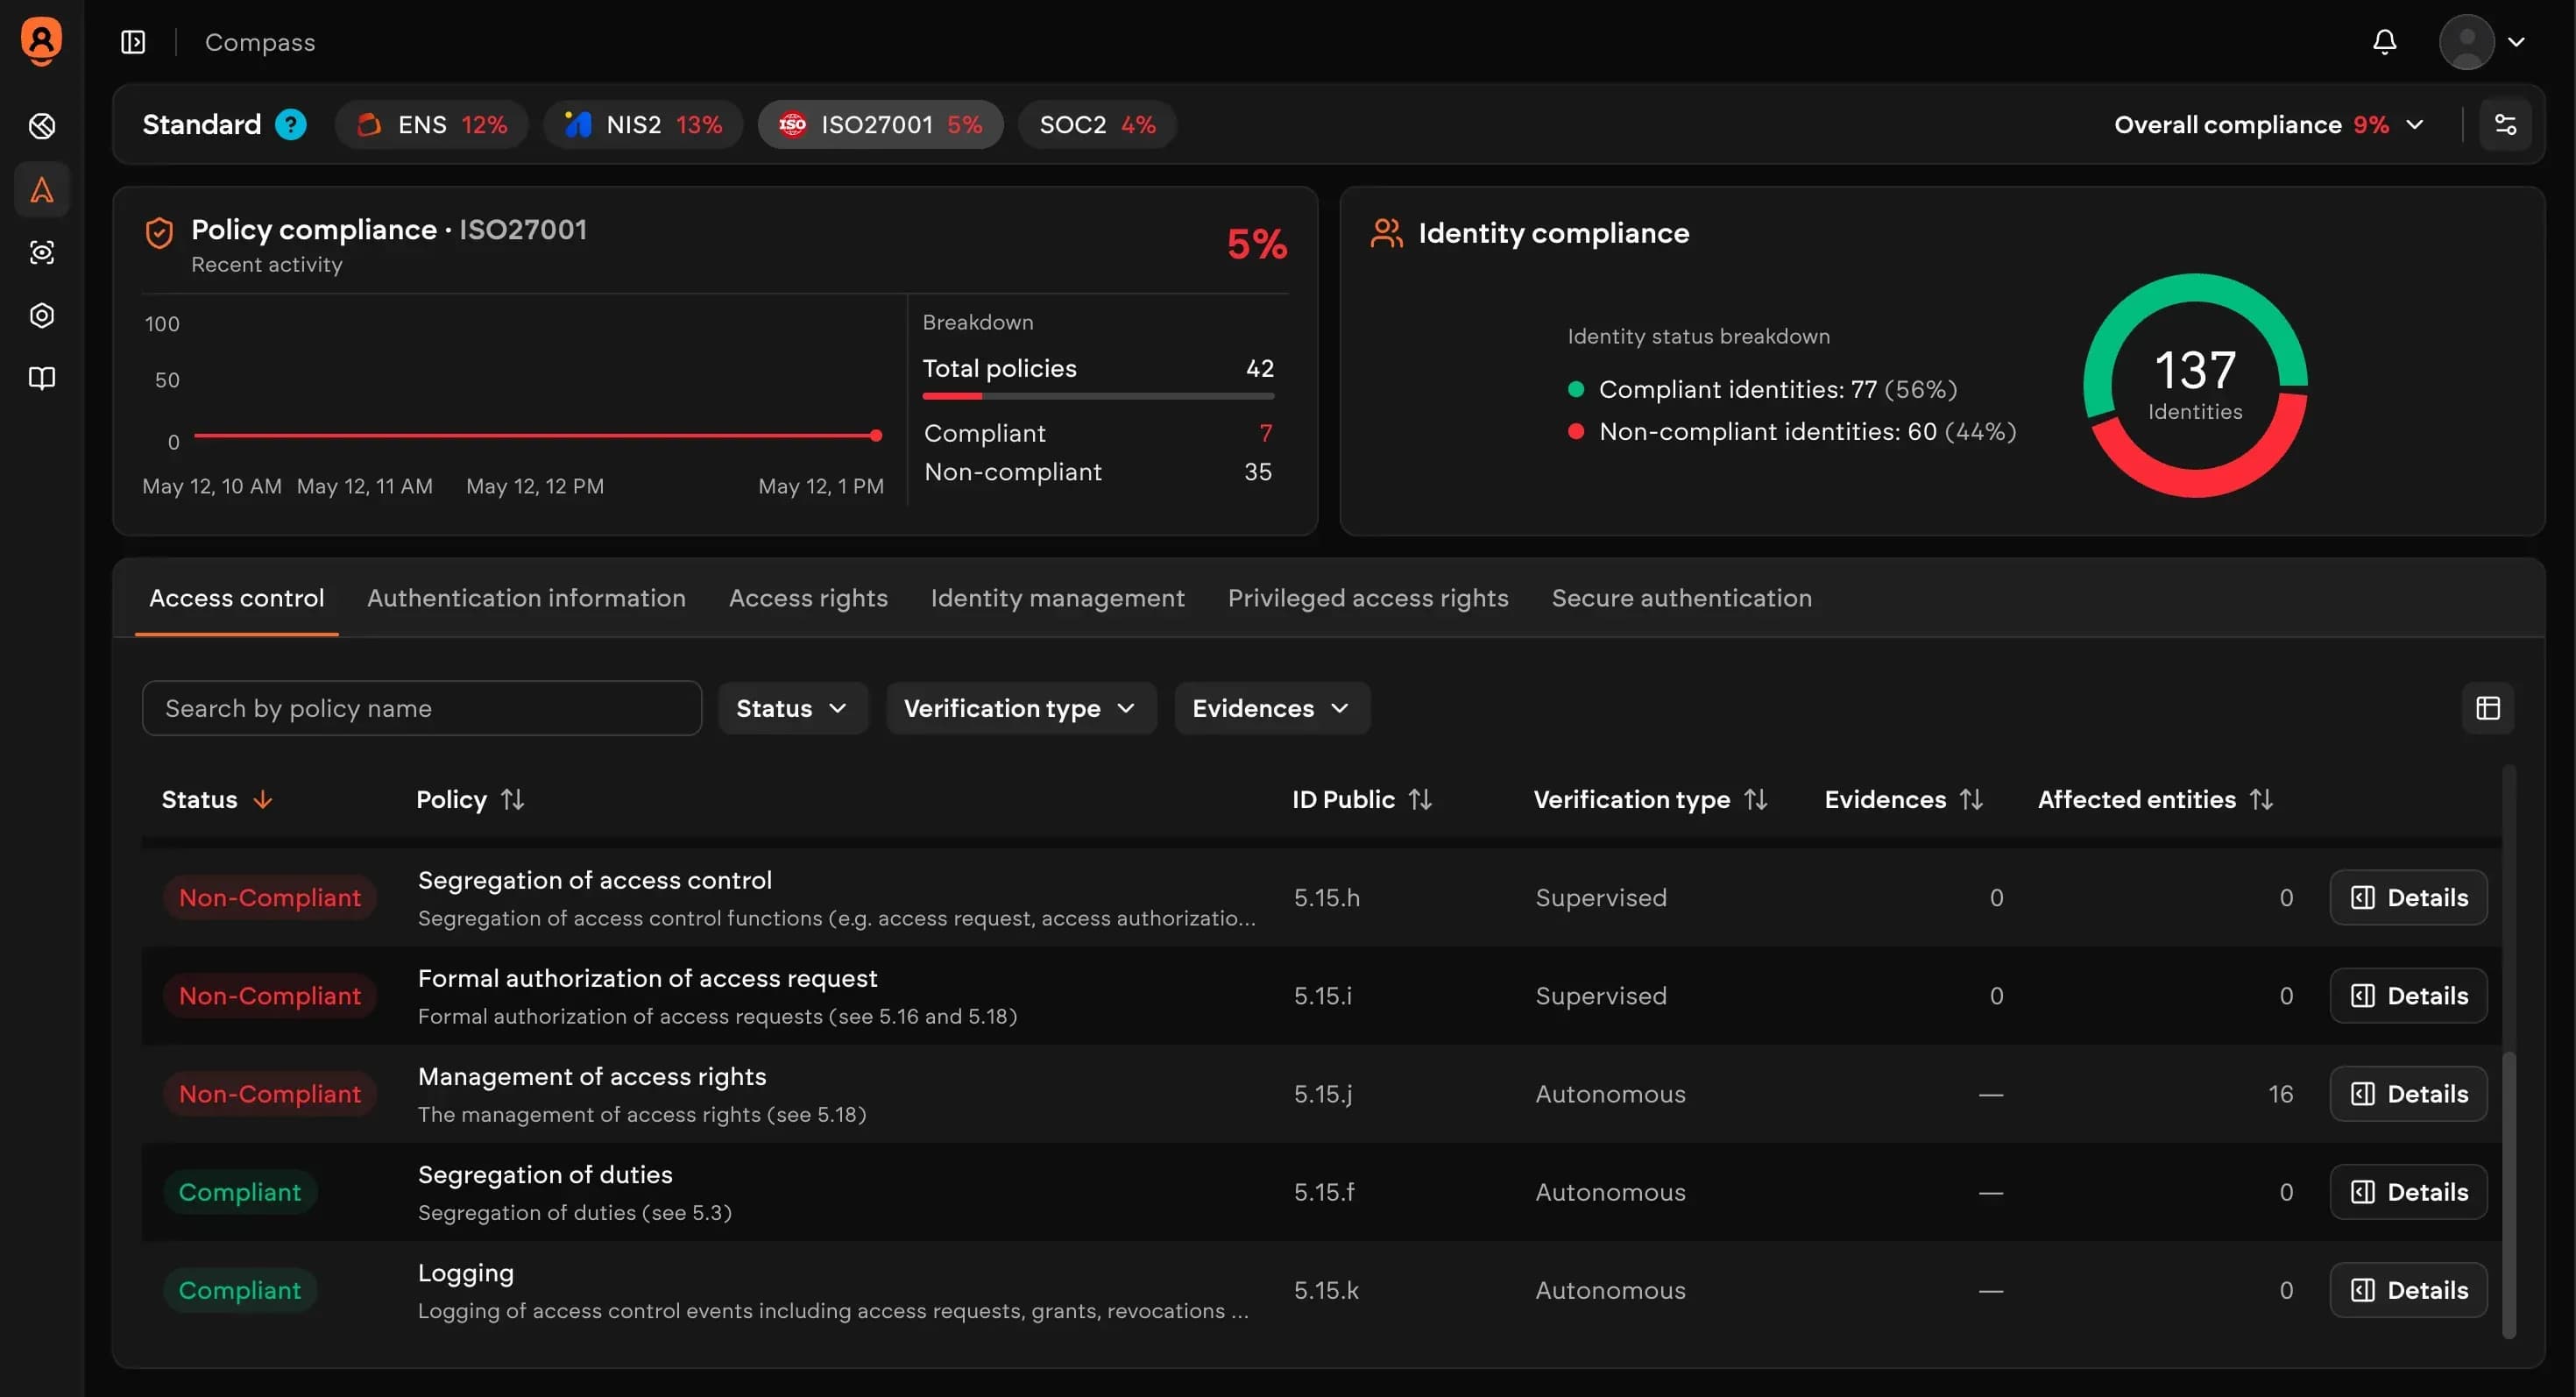Sort by the Evidences column arrows
The width and height of the screenshot is (2576, 1397).
(1971, 799)
